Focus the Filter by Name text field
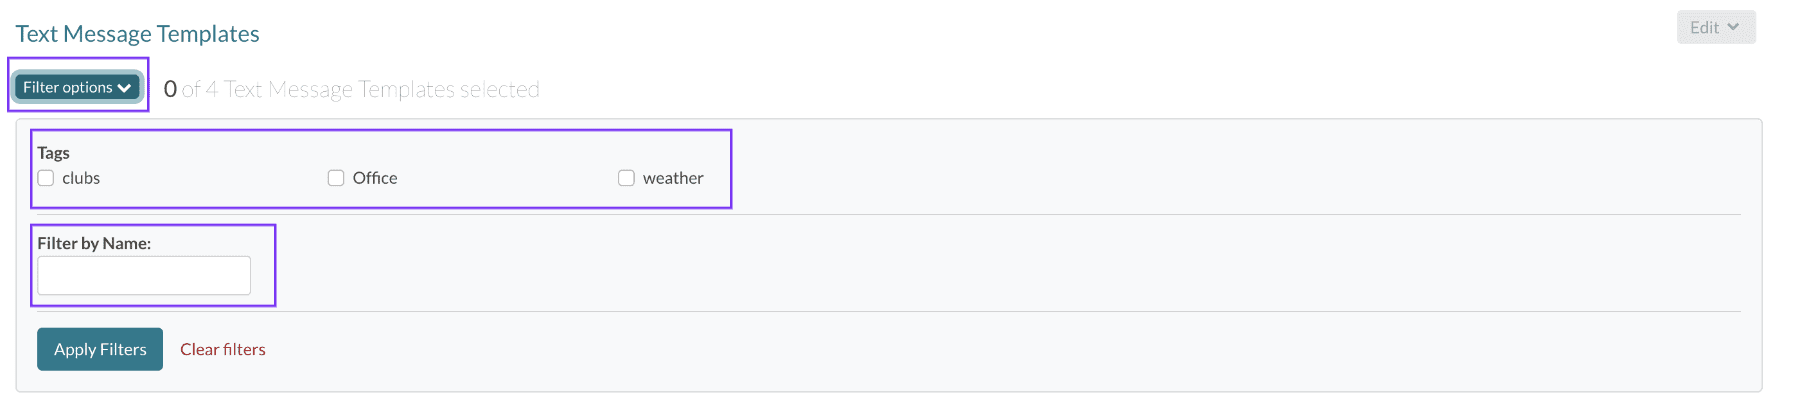 point(144,275)
